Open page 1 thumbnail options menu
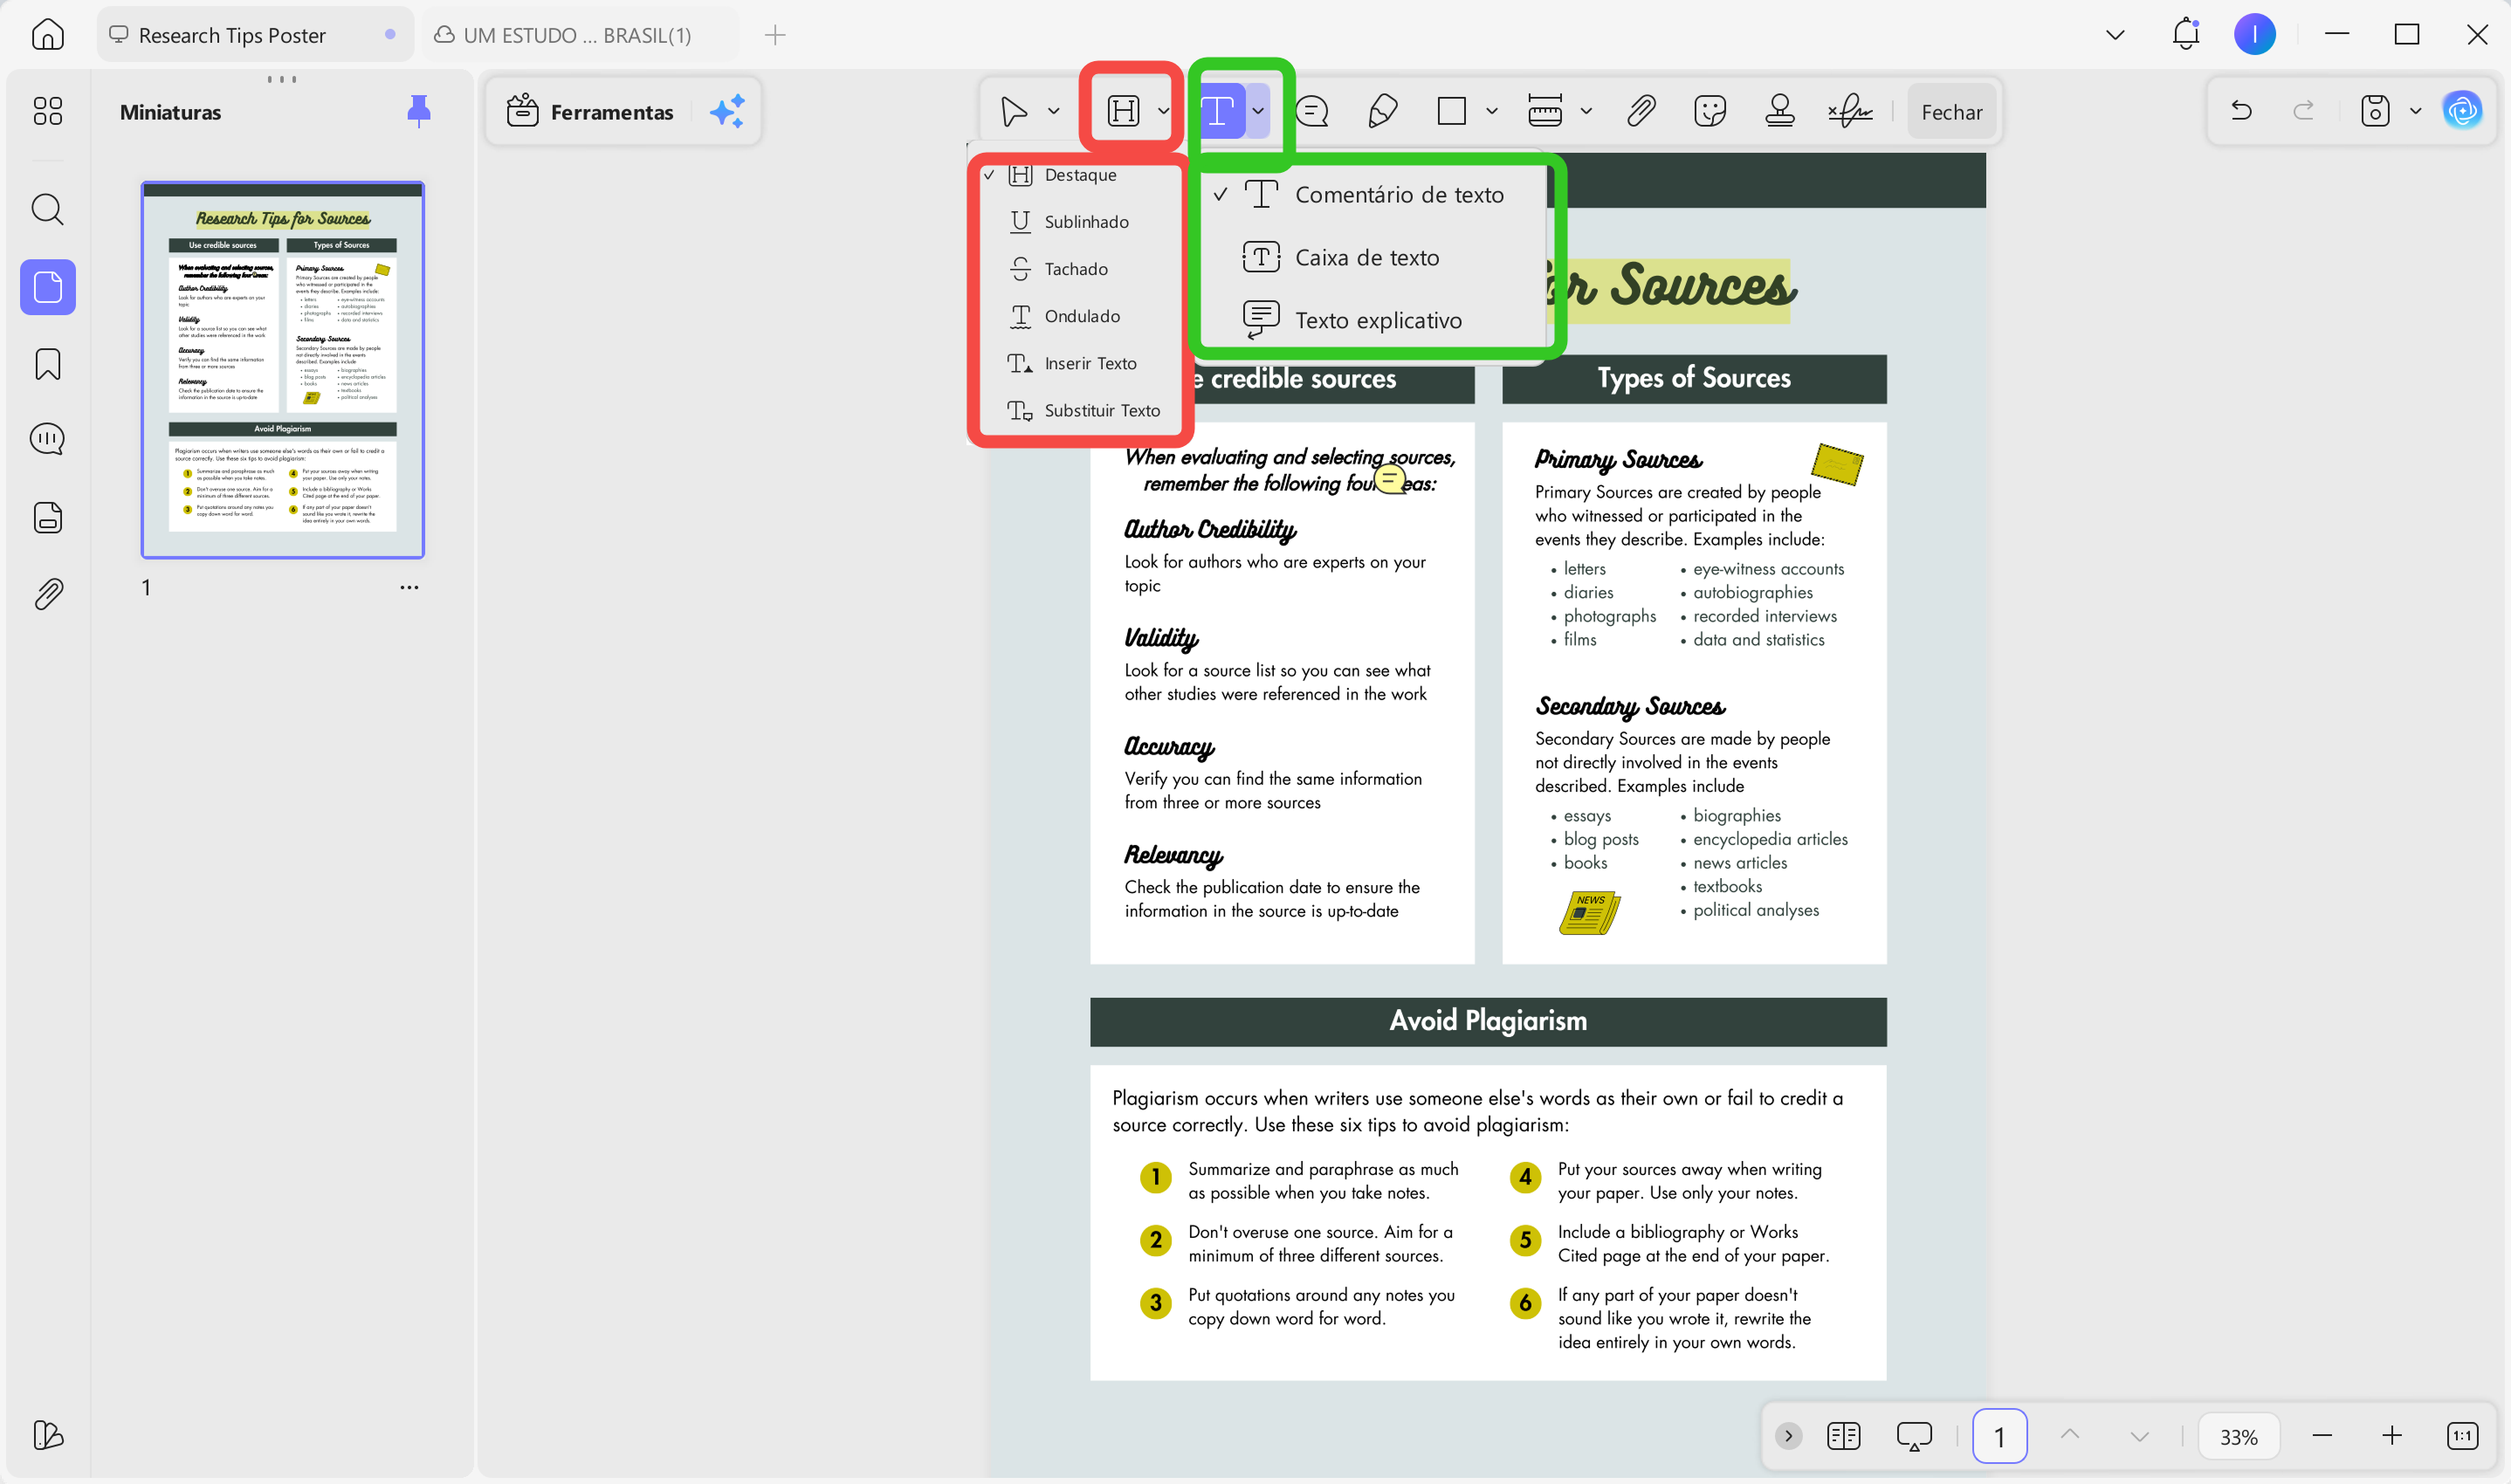 click(x=409, y=587)
